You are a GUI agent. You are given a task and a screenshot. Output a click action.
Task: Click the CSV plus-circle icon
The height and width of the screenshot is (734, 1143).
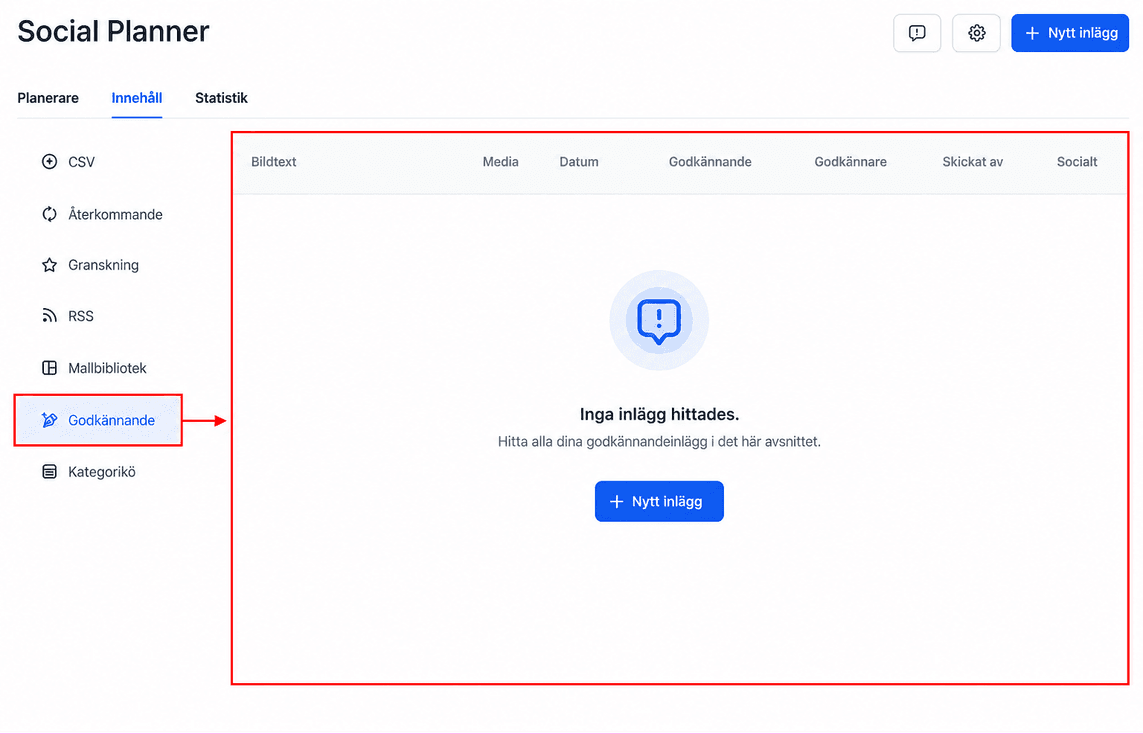point(49,162)
